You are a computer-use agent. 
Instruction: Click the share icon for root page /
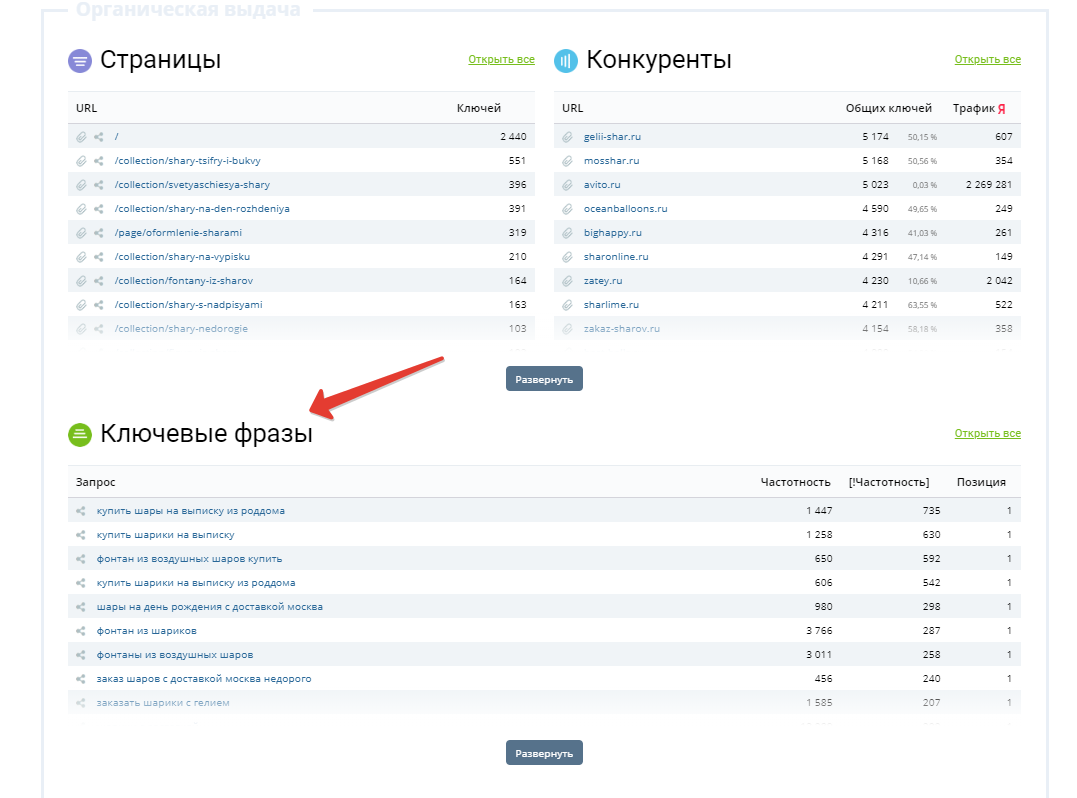[99, 137]
